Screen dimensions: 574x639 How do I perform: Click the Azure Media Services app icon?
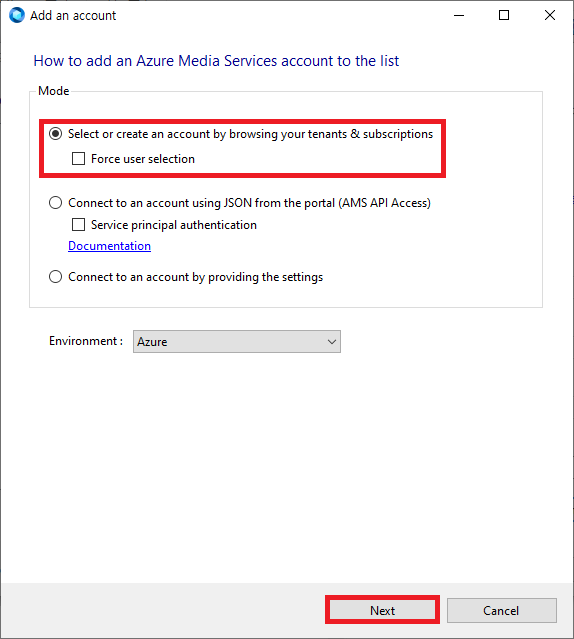pyautogui.click(x=17, y=15)
